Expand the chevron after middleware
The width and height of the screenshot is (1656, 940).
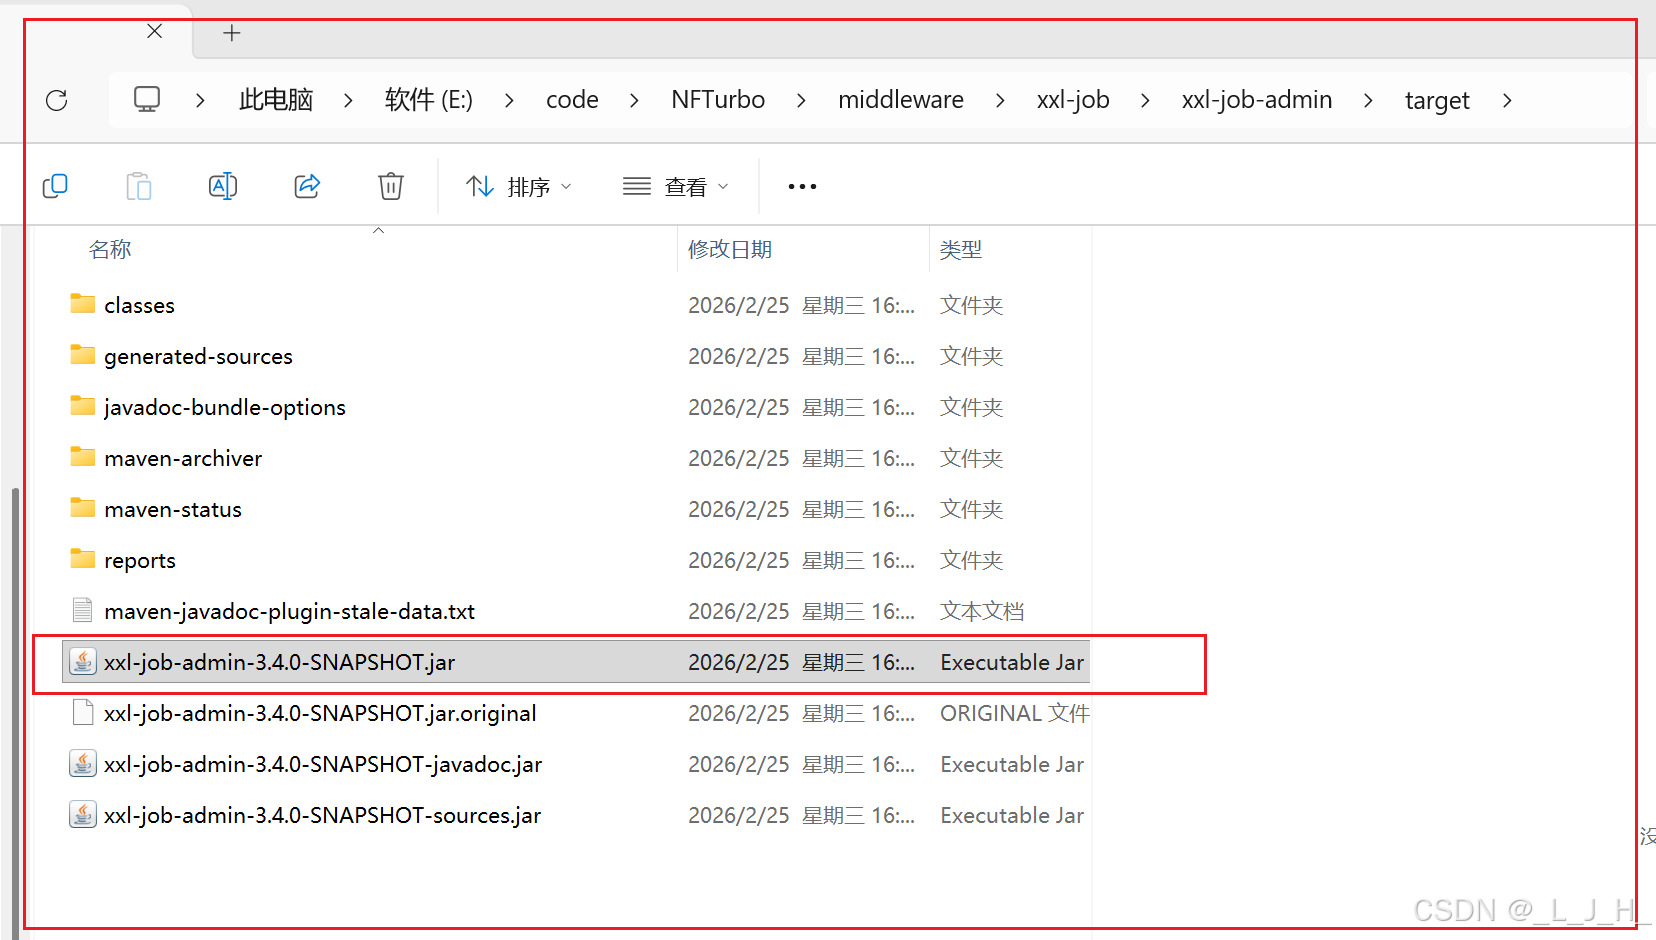click(x=1000, y=100)
